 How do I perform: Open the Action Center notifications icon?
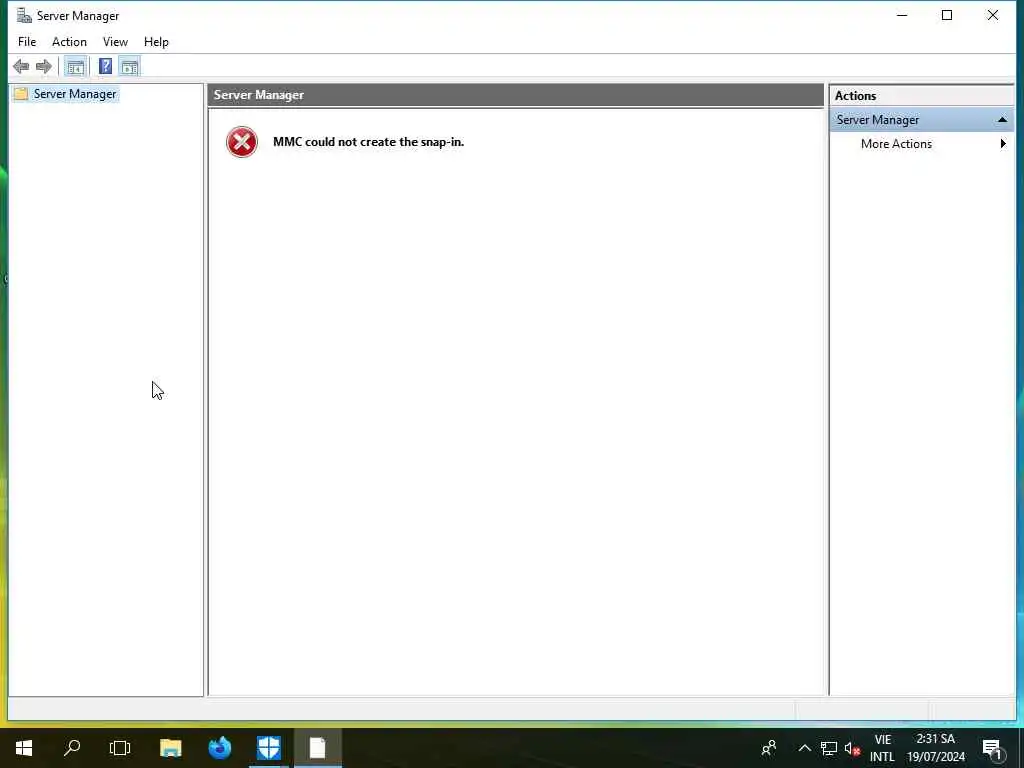[993, 748]
